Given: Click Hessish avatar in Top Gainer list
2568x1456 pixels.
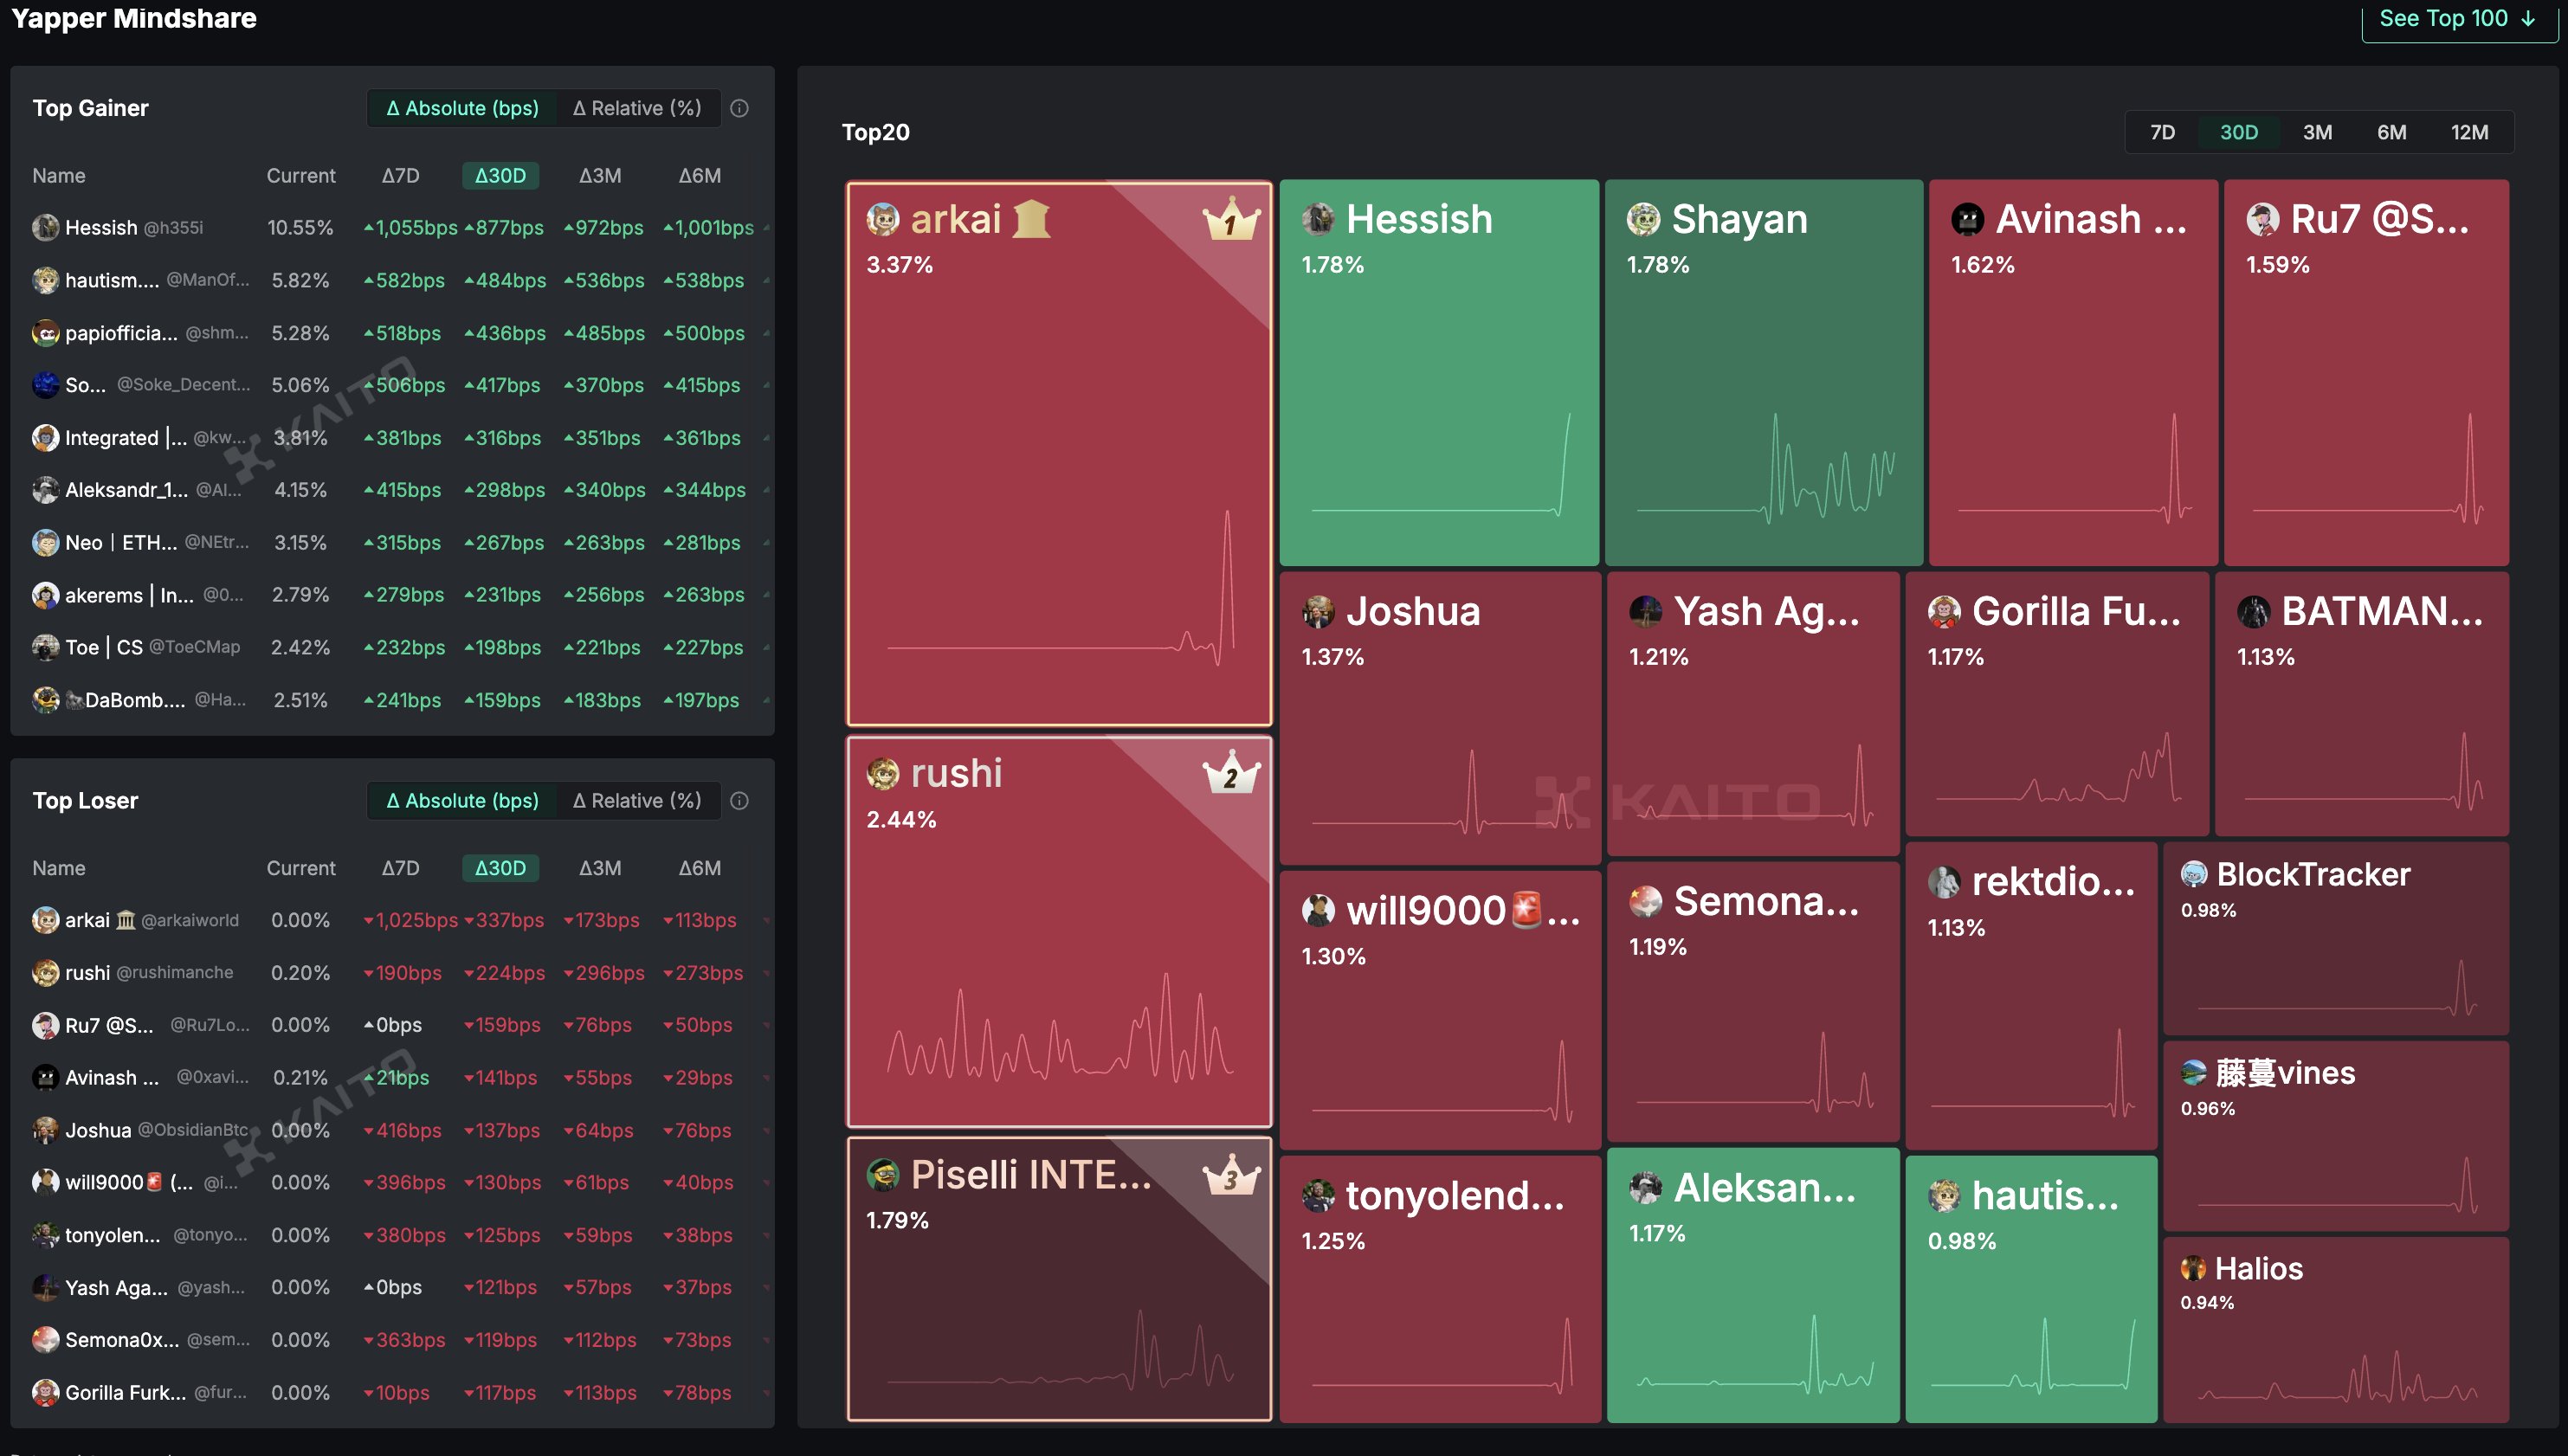Looking at the screenshot, I should pyautogui.click(x=45, y=228).
